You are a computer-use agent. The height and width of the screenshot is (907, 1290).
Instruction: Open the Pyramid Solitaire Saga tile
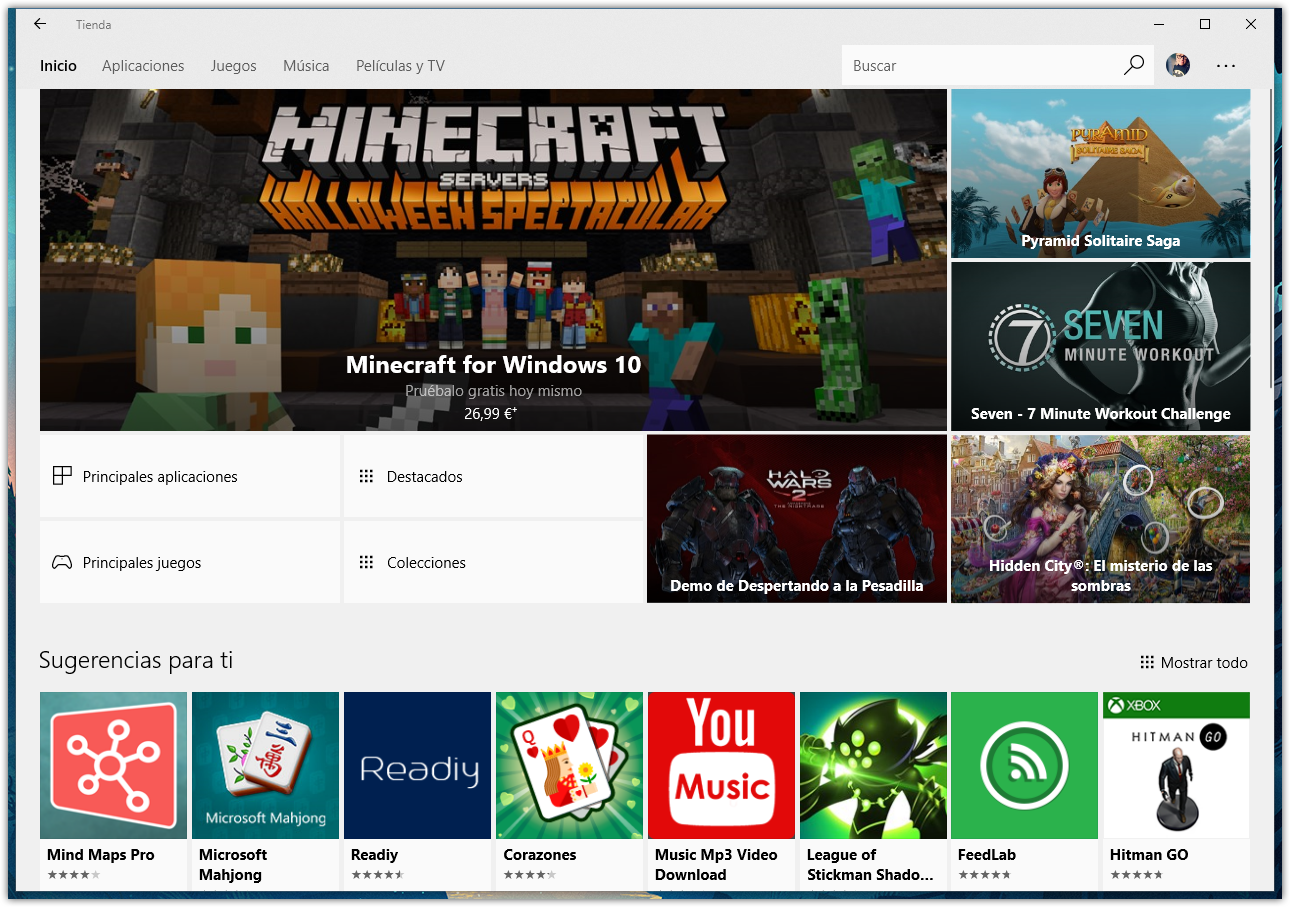coord(1100,173)
